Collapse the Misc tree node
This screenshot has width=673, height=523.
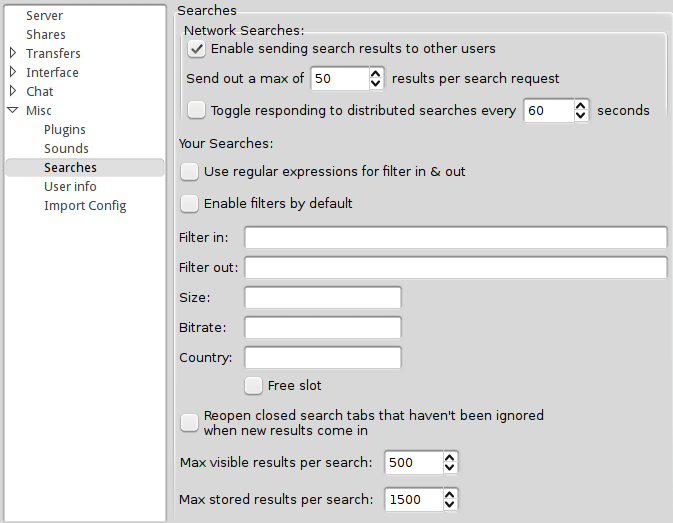(x=13, y=110)
